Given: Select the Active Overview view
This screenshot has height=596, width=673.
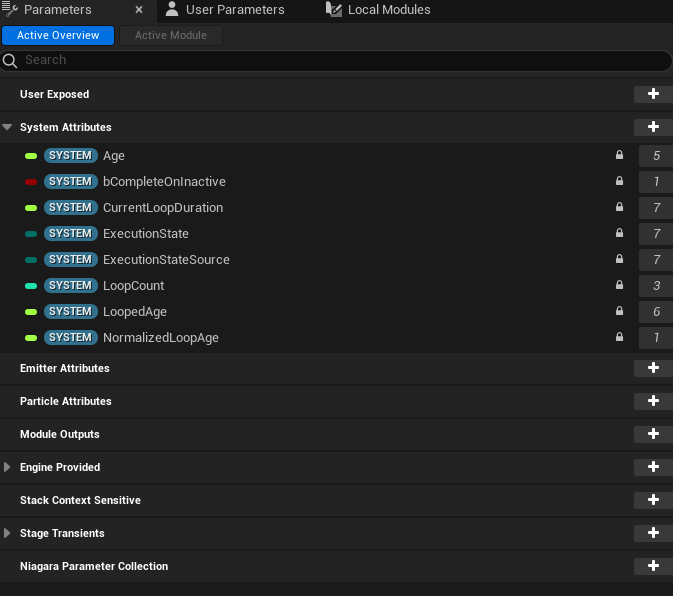Looking at the screenshot, I should tap(58, 35).
